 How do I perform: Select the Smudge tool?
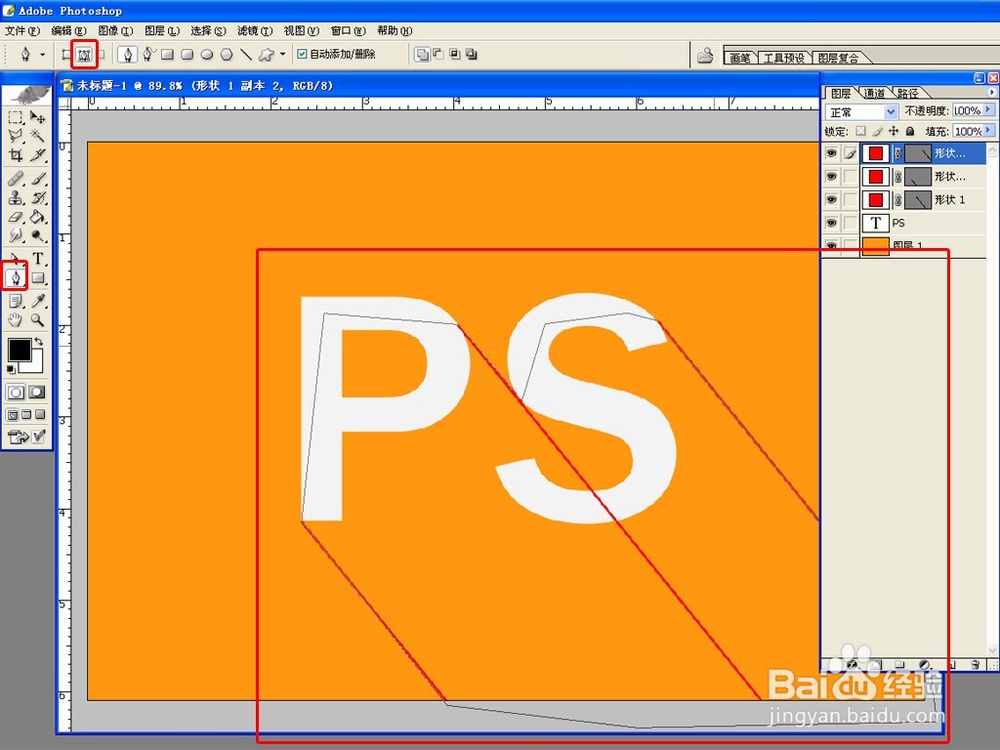pos(15,236)
